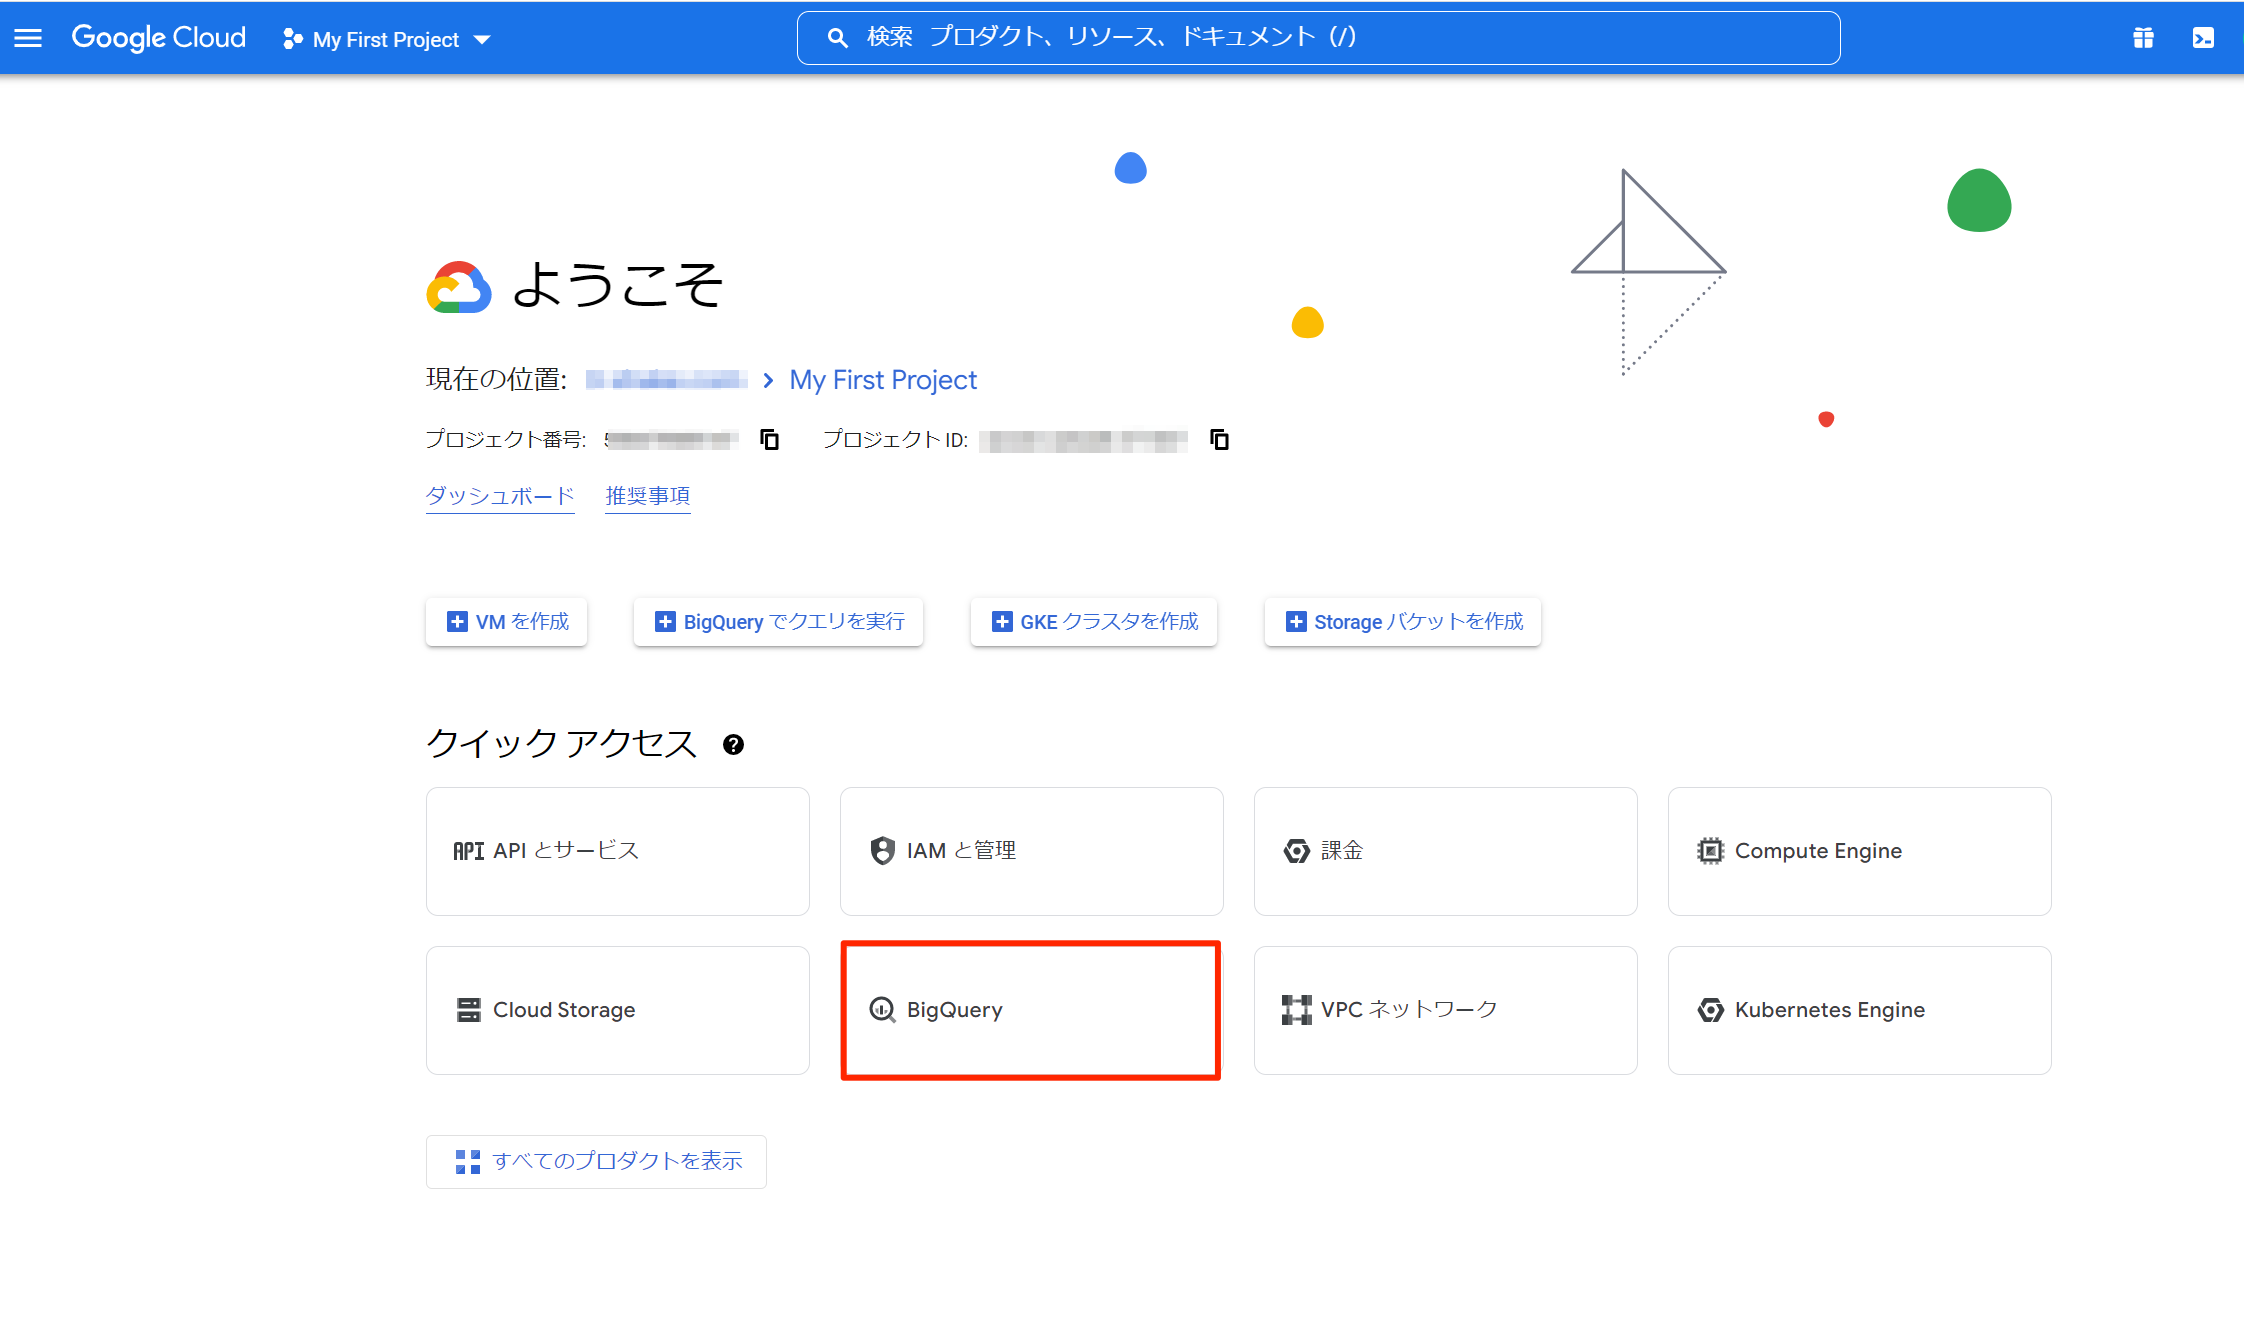2244x1326 pixels.
Task: Open the API とサービス card
Action: (x=618, y=851)
